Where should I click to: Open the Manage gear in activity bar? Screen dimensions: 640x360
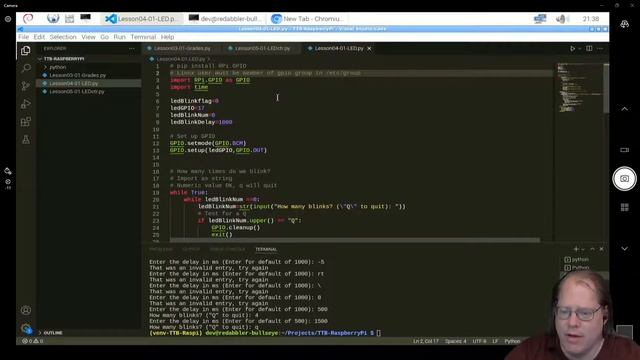point(26,328)
